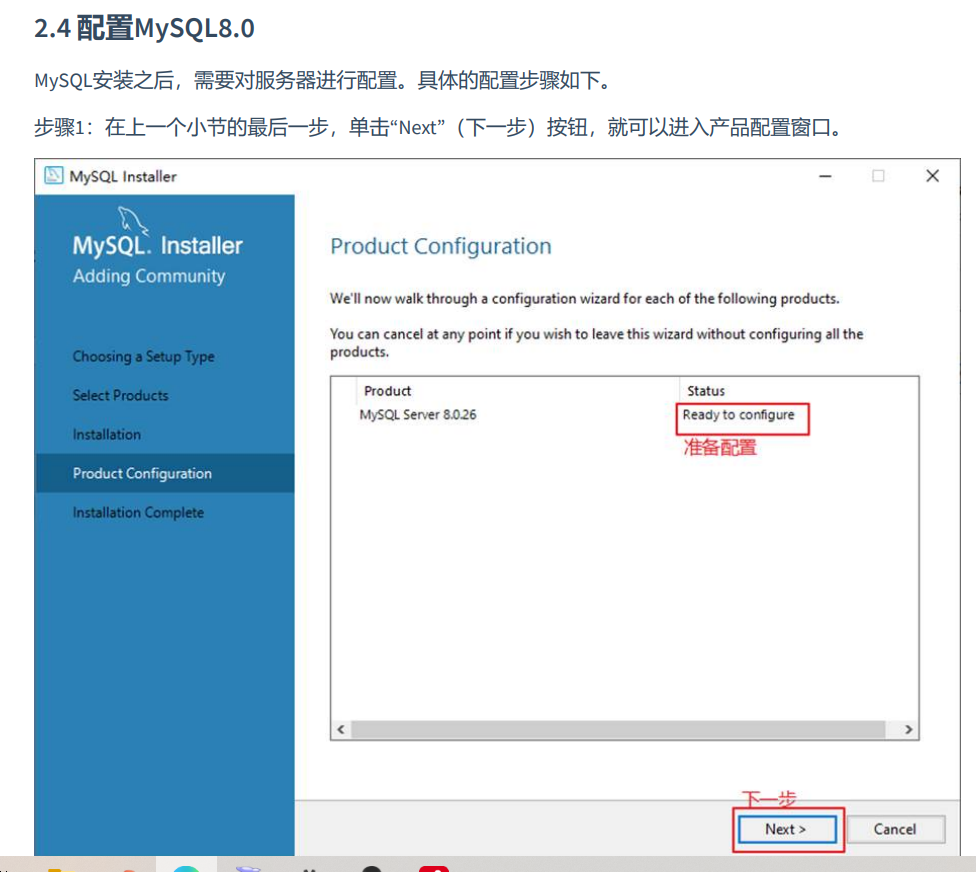Viewport: 976px width, 872px height.
Task: Click the Ready to configure status cell
Action: [738, 415]
